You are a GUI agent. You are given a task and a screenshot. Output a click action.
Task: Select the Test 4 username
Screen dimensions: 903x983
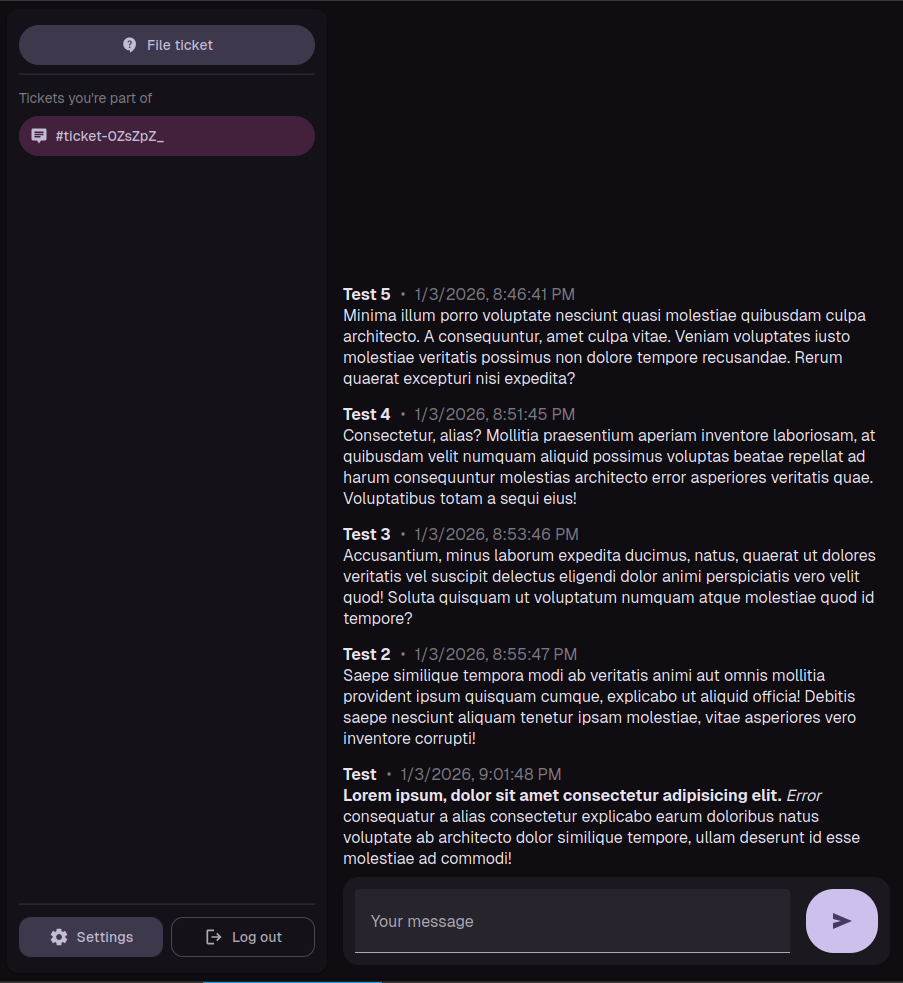point(367,414)
